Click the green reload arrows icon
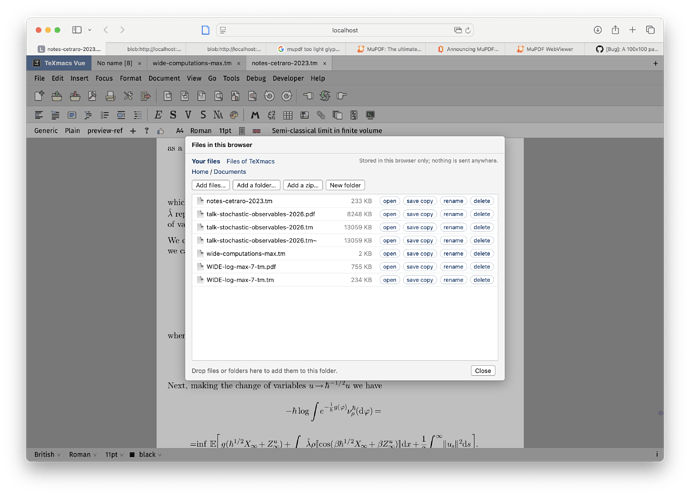Screen dimensions: 690x496 [325, 96]
